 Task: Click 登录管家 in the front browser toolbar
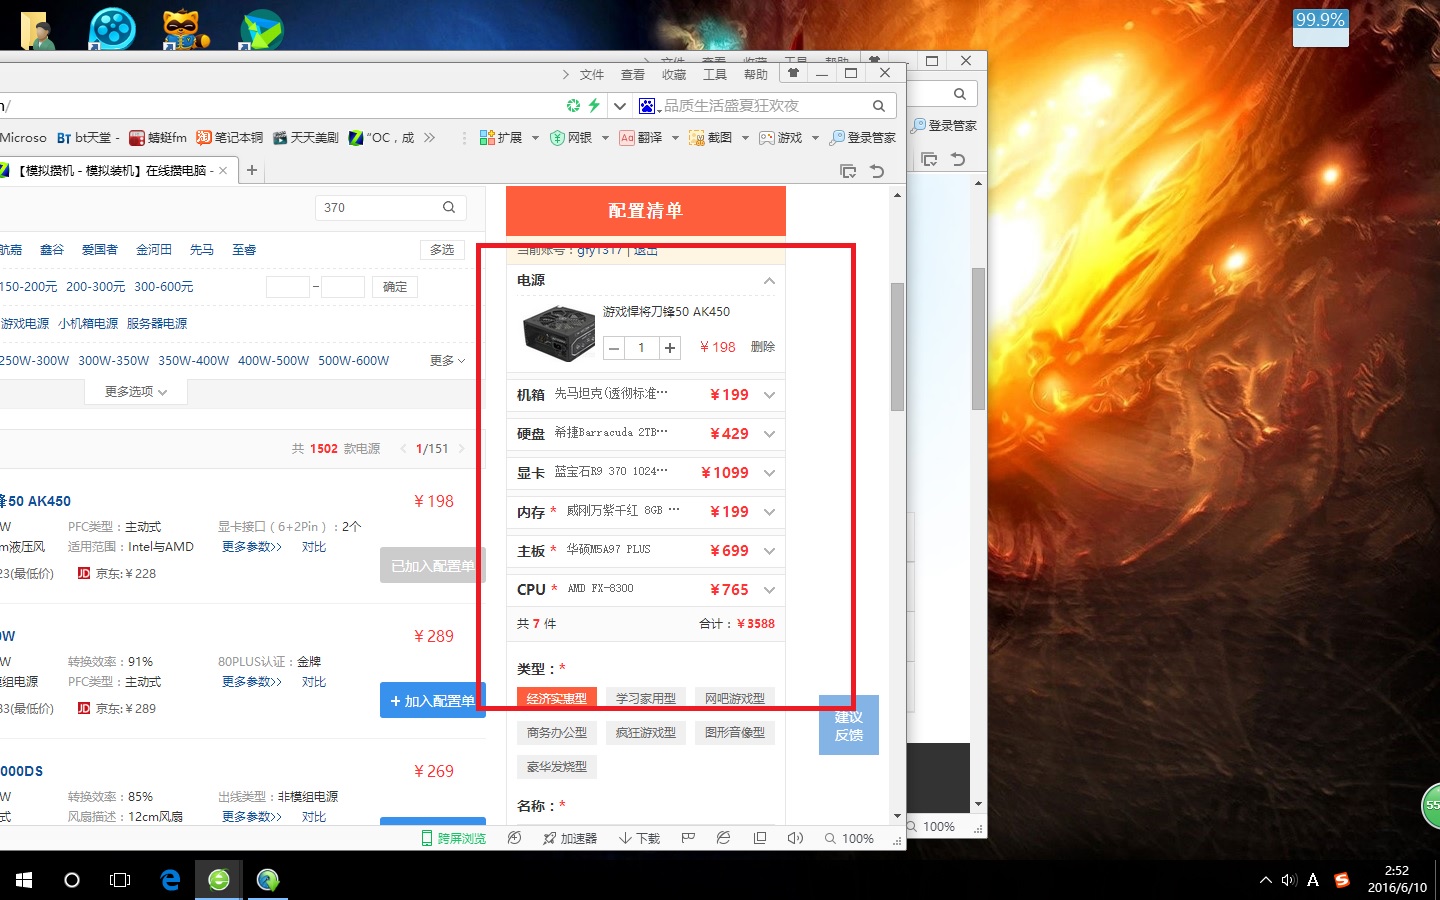tap(863, 138)
